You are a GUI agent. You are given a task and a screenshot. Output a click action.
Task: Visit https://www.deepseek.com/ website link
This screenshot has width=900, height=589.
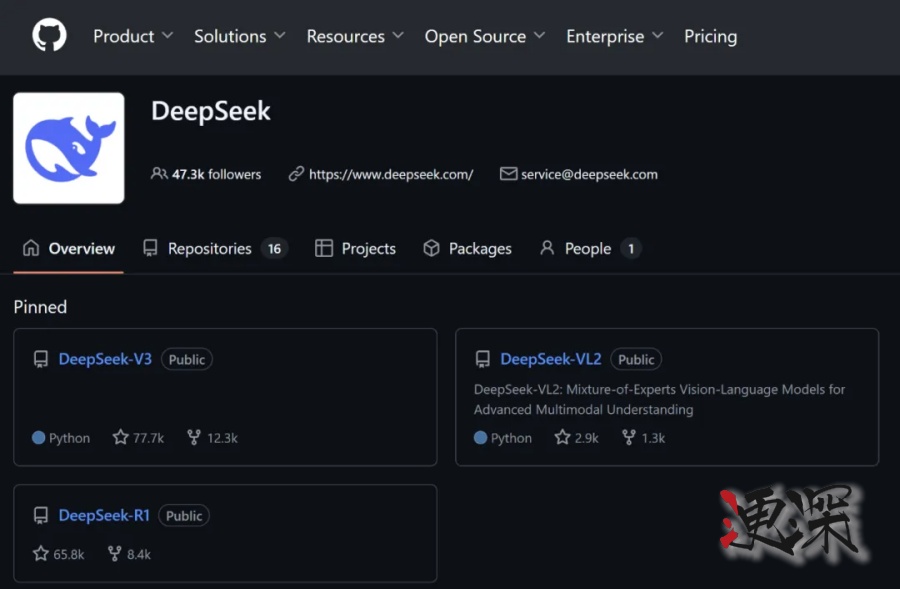(x=390, y=173)
